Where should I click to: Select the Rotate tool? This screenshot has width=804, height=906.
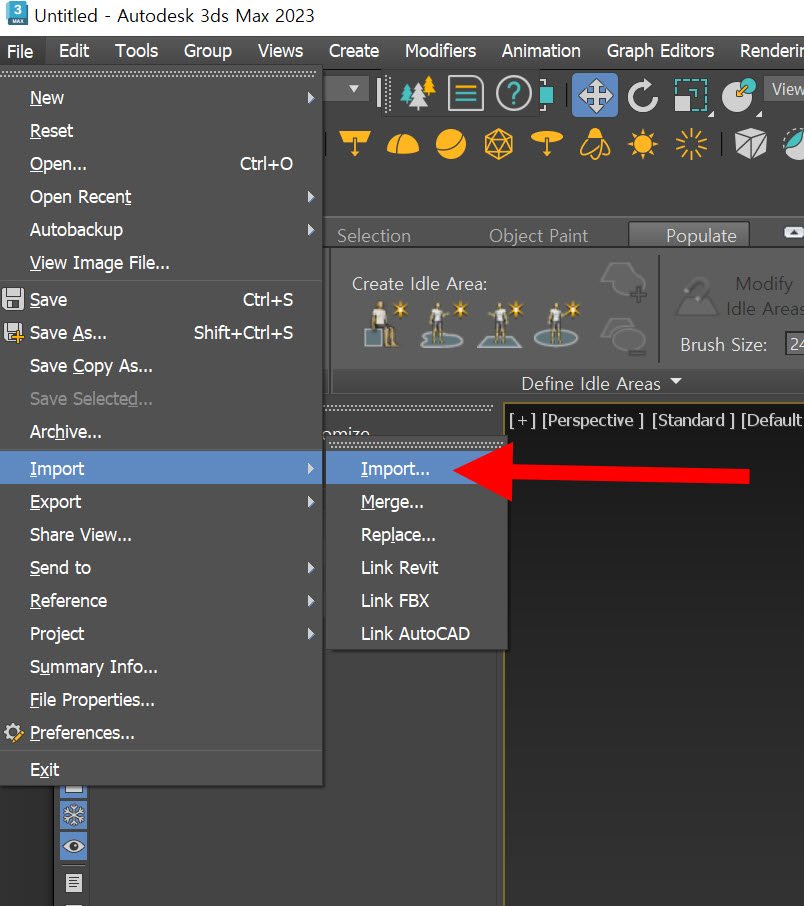[x=643, y=95]
